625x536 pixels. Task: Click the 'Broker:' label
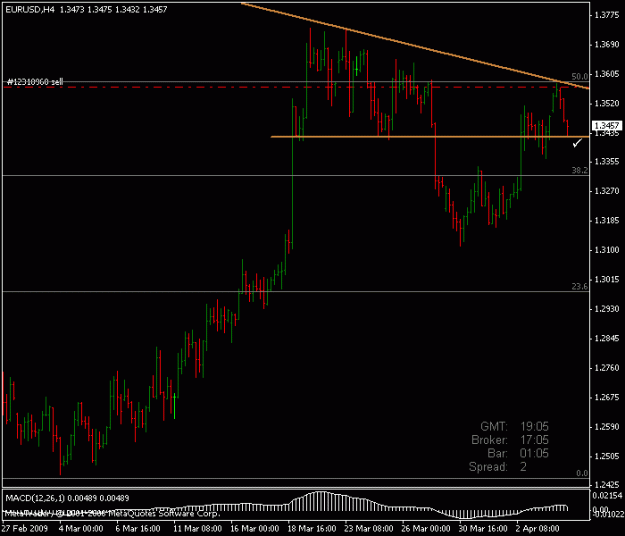489,440
